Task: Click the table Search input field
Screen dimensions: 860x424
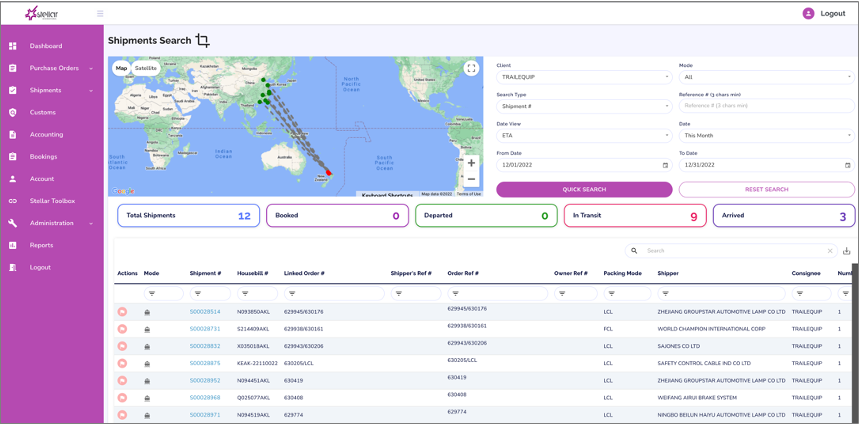Action: (735, 251)
